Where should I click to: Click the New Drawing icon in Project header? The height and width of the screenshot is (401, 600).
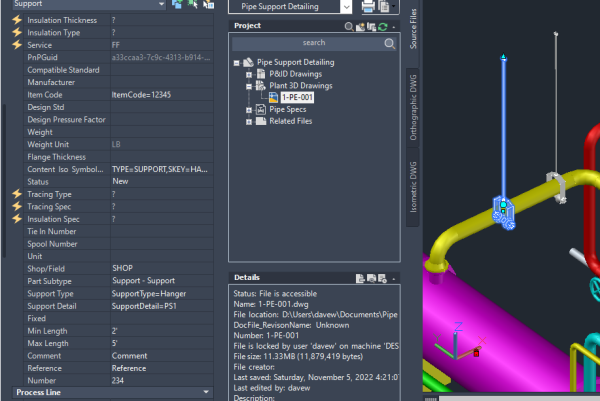click(360, 26)
